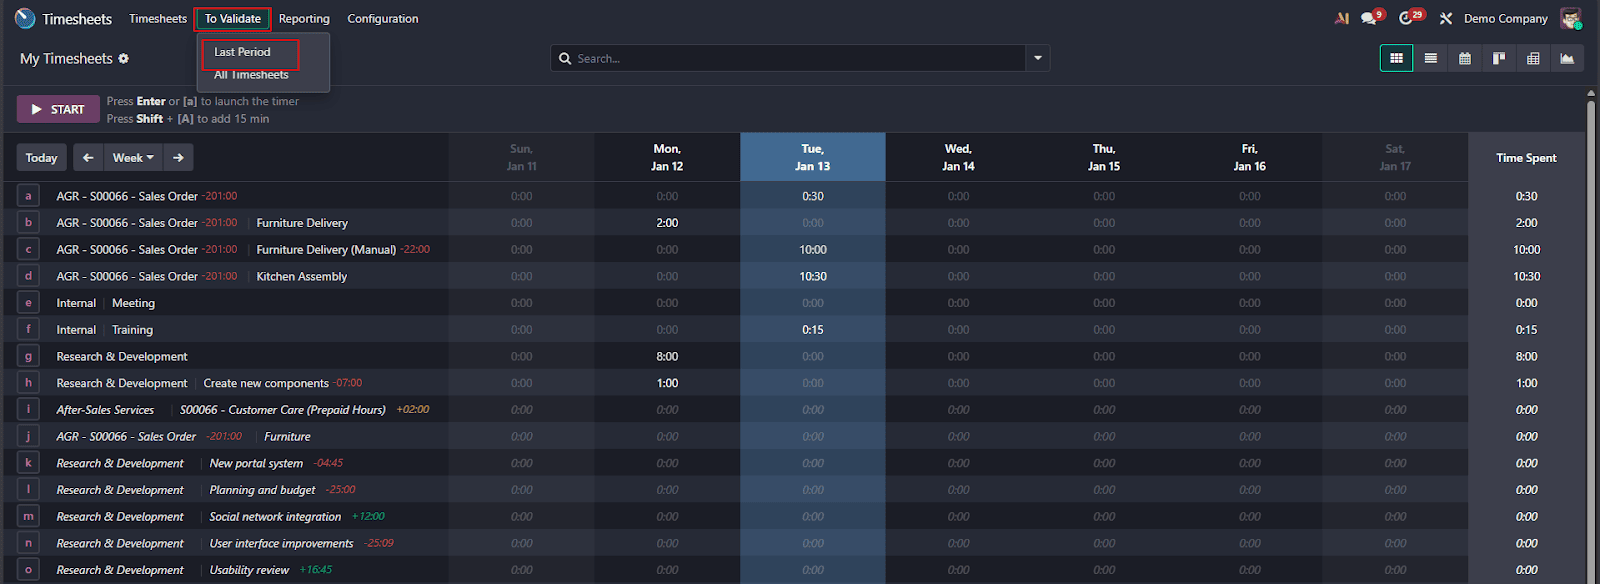Open the Configuration menu
Image resolution: width=1600 pixels, height=584 pixels.
pos(383,18)
